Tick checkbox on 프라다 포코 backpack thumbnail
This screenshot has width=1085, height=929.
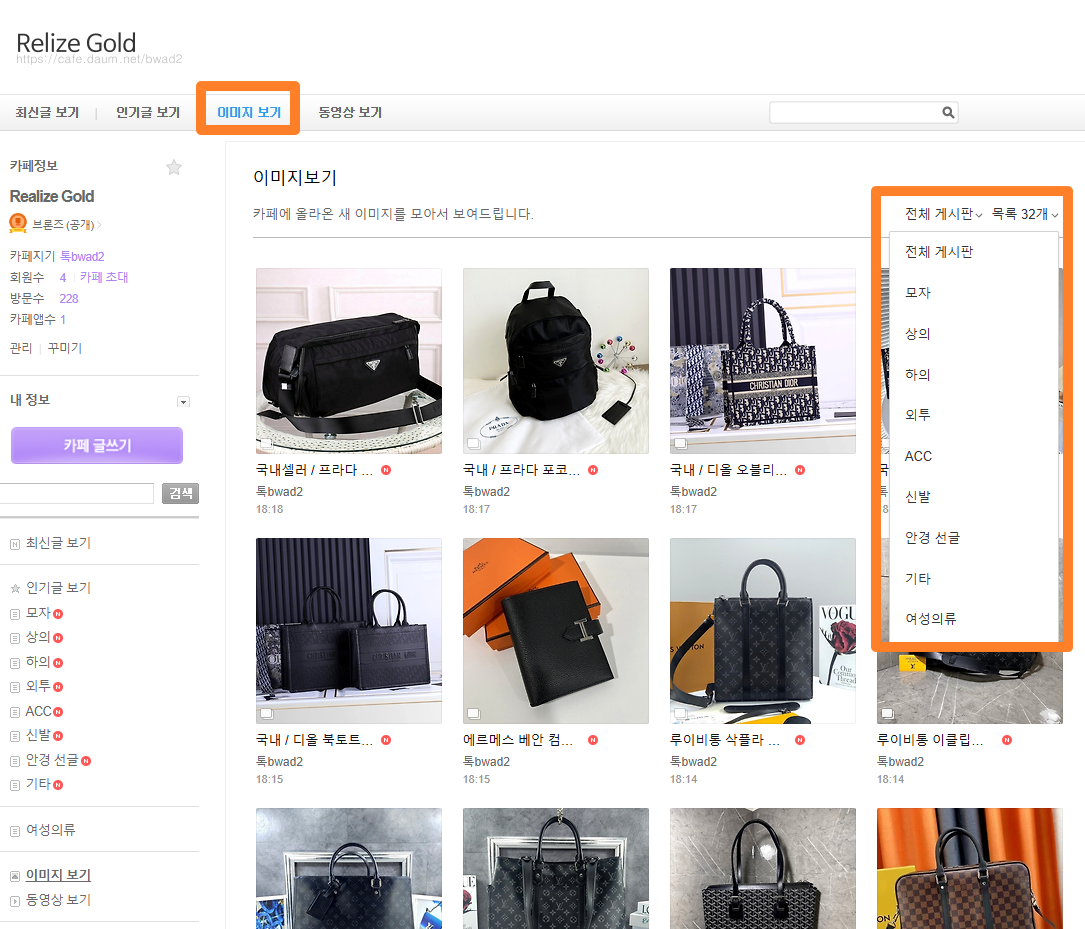(x=473, y=443)
